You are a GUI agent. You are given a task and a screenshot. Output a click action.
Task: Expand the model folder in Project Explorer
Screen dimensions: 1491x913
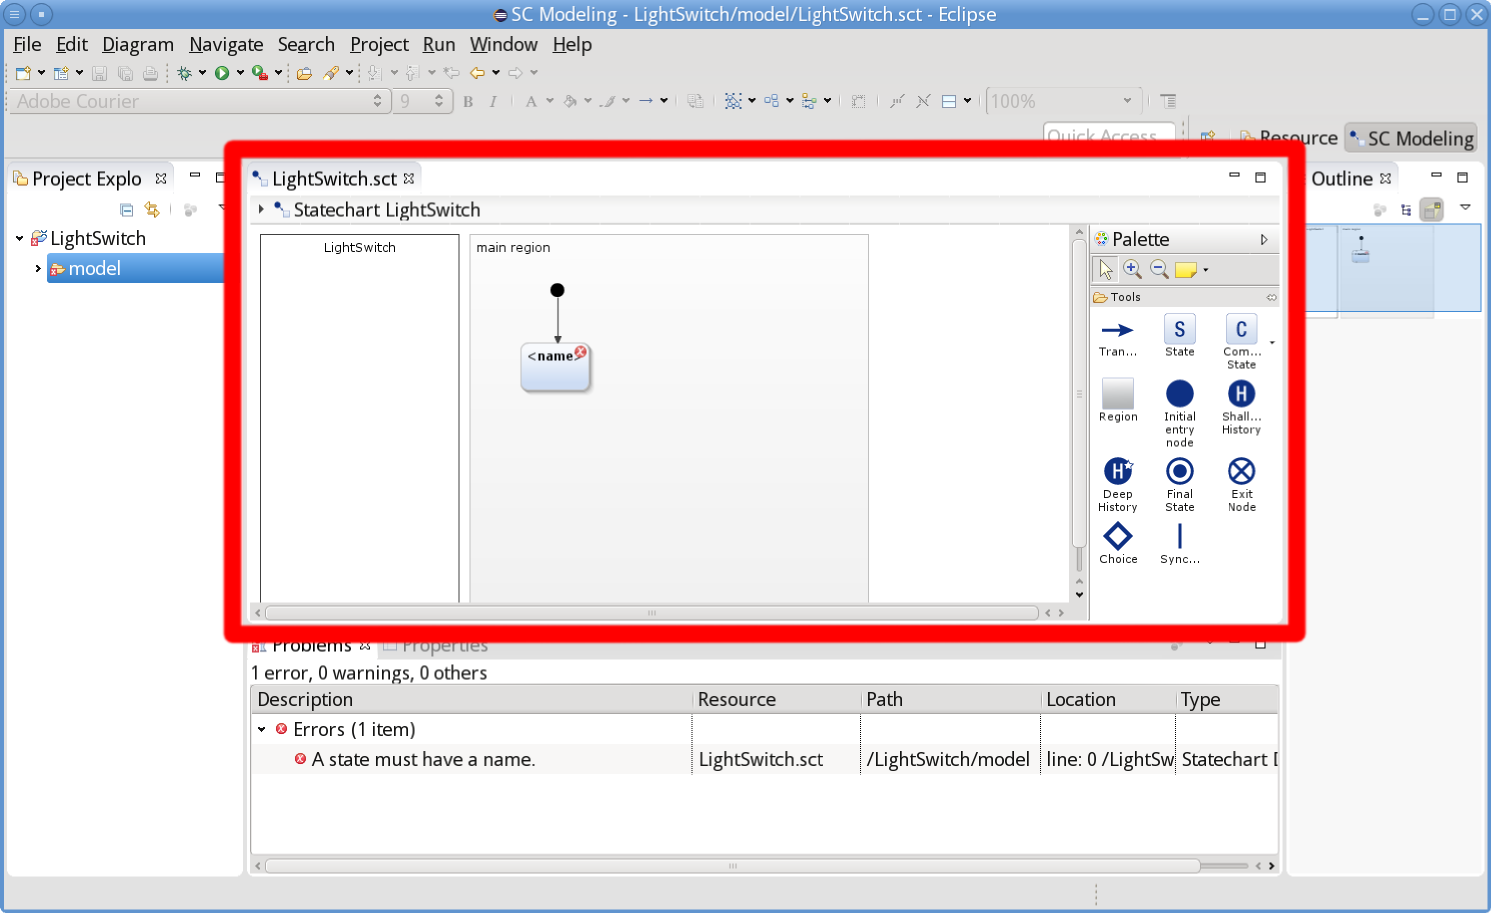point(38,269)
